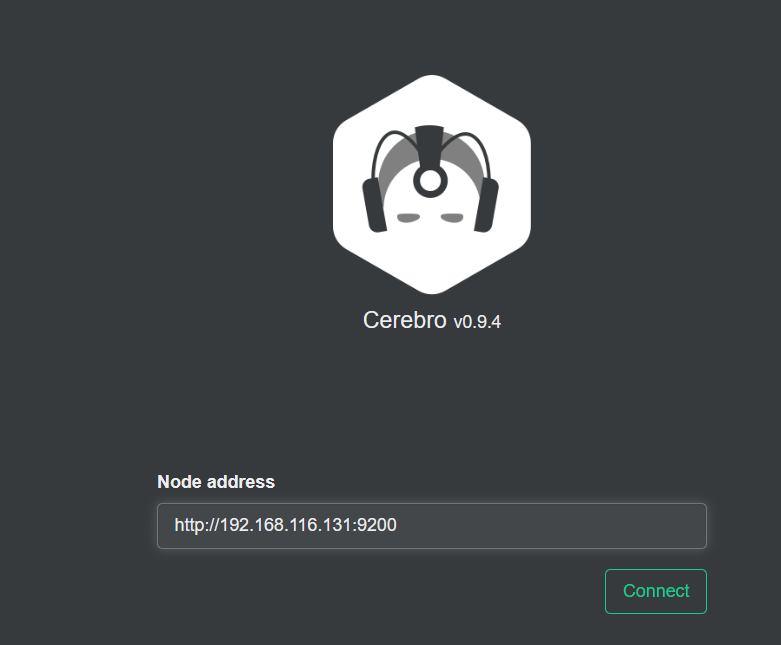Click the 192.168.116.131 IP text in field
Screen dimensions: 781x645
[x=286, y=525]
